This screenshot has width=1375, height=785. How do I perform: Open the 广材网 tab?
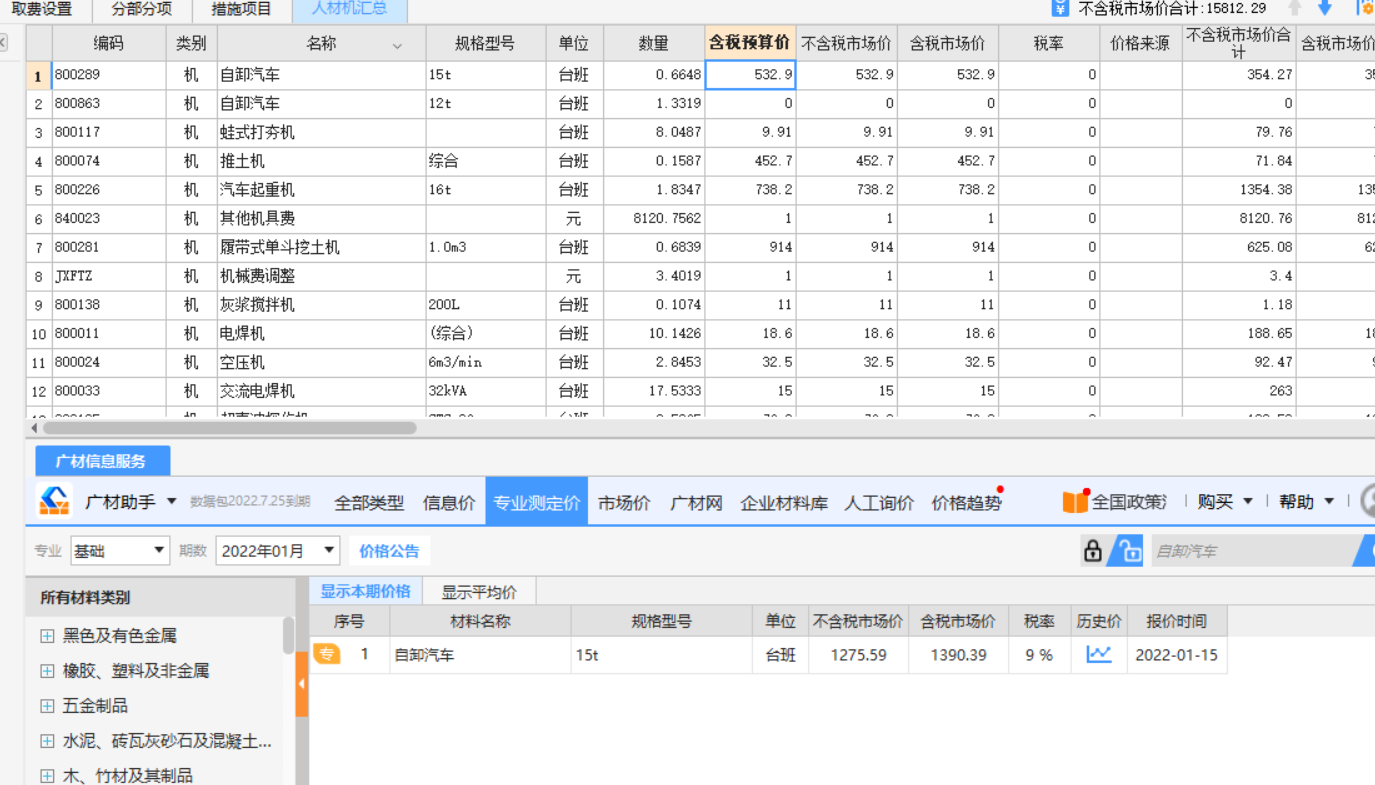[696, 502]
